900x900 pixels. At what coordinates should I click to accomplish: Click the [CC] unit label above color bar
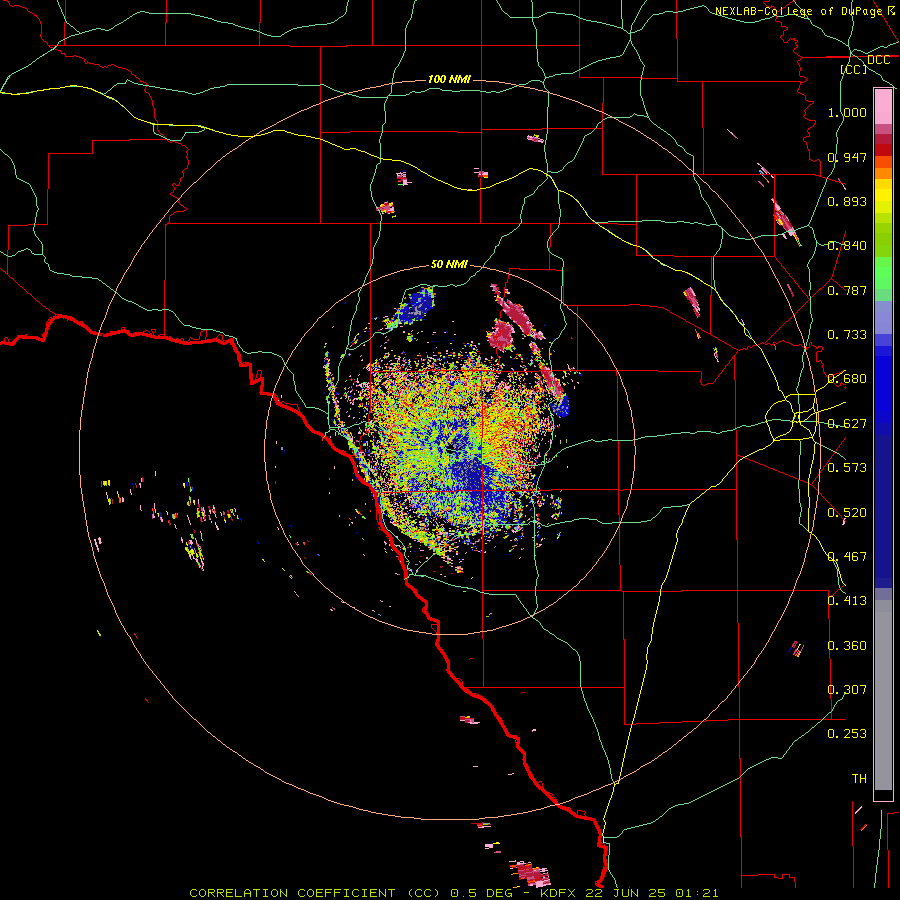(x=854, y=69)
